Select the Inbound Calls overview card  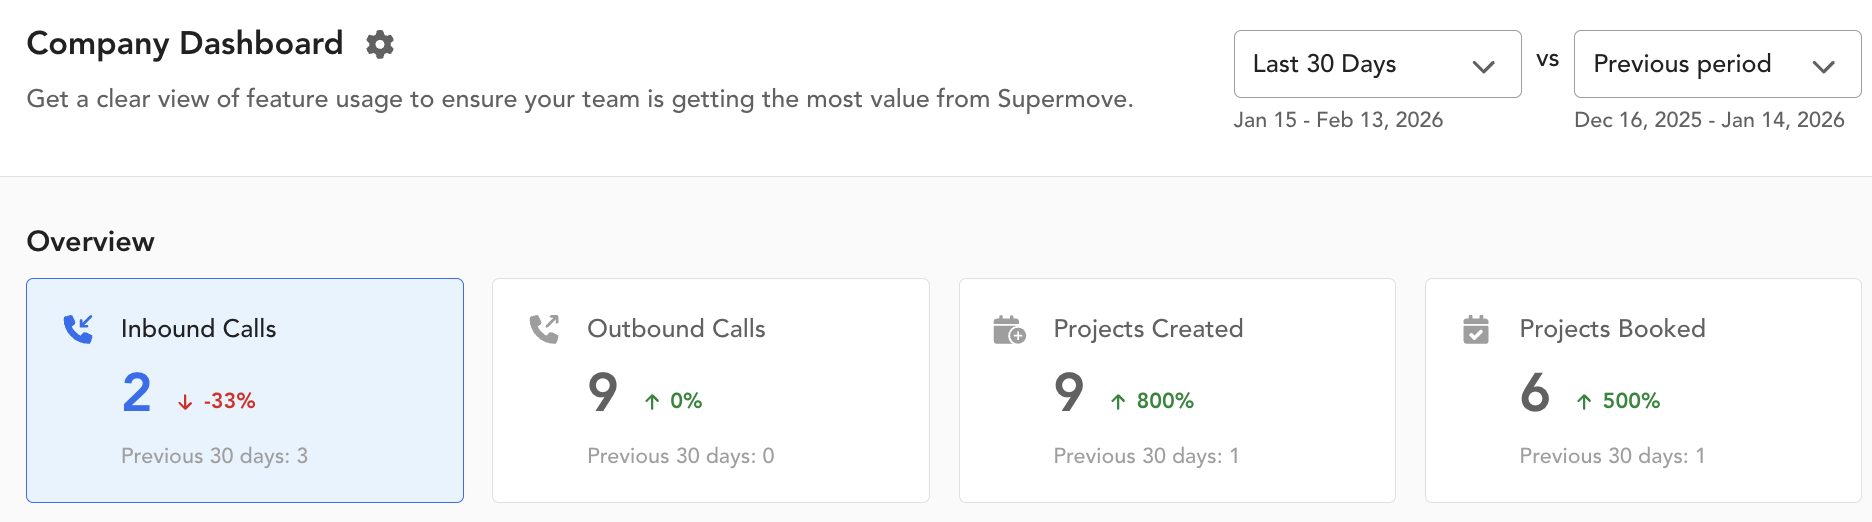tap(245, 390)
